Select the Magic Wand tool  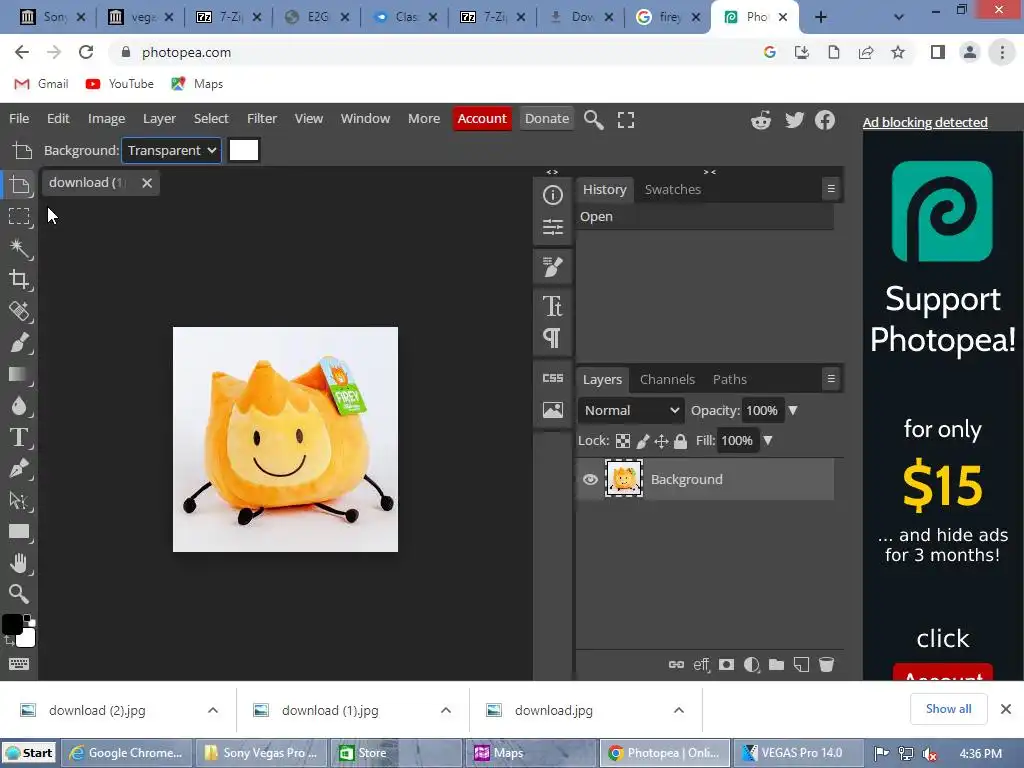click(x=19, y=248)
